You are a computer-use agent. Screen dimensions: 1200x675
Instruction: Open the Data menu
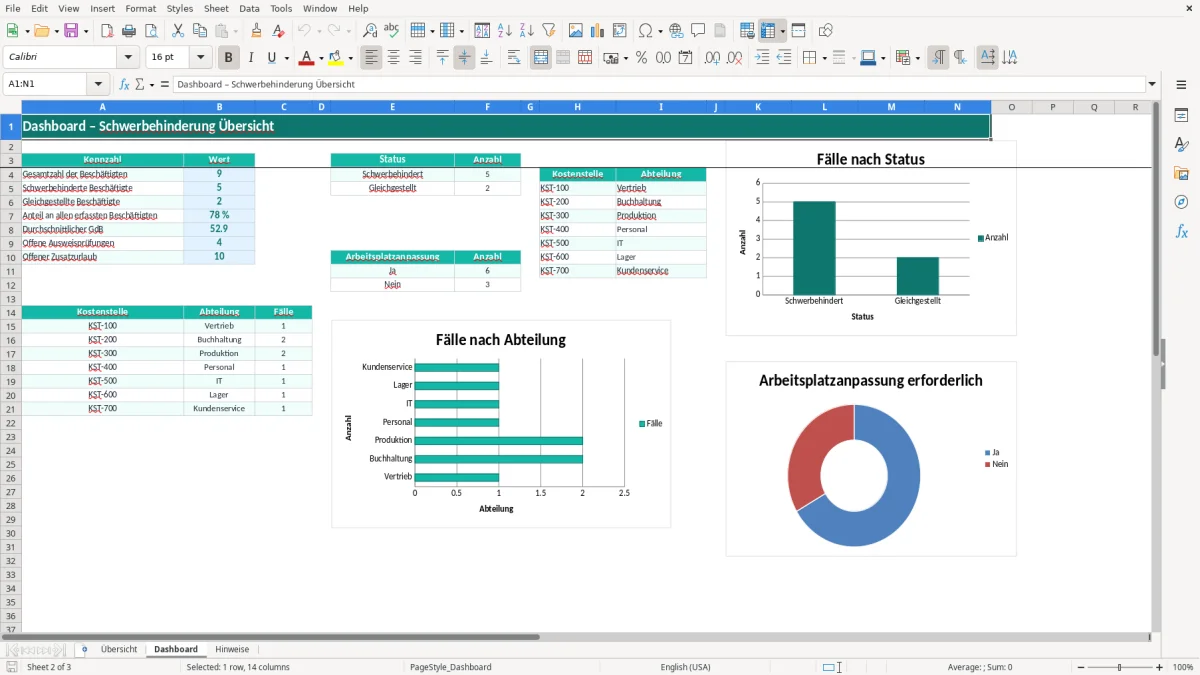(249, 8)
